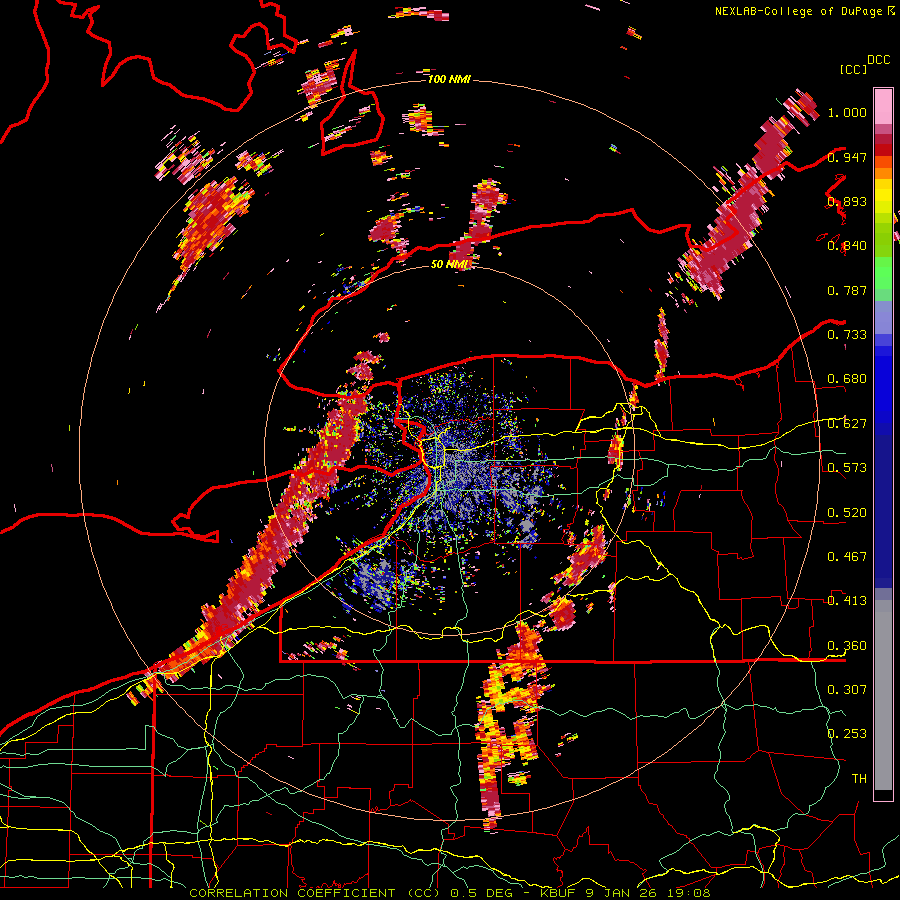900x900 pixels.
Task: Click the 0.520 legend value
Action: pos(847,513)
